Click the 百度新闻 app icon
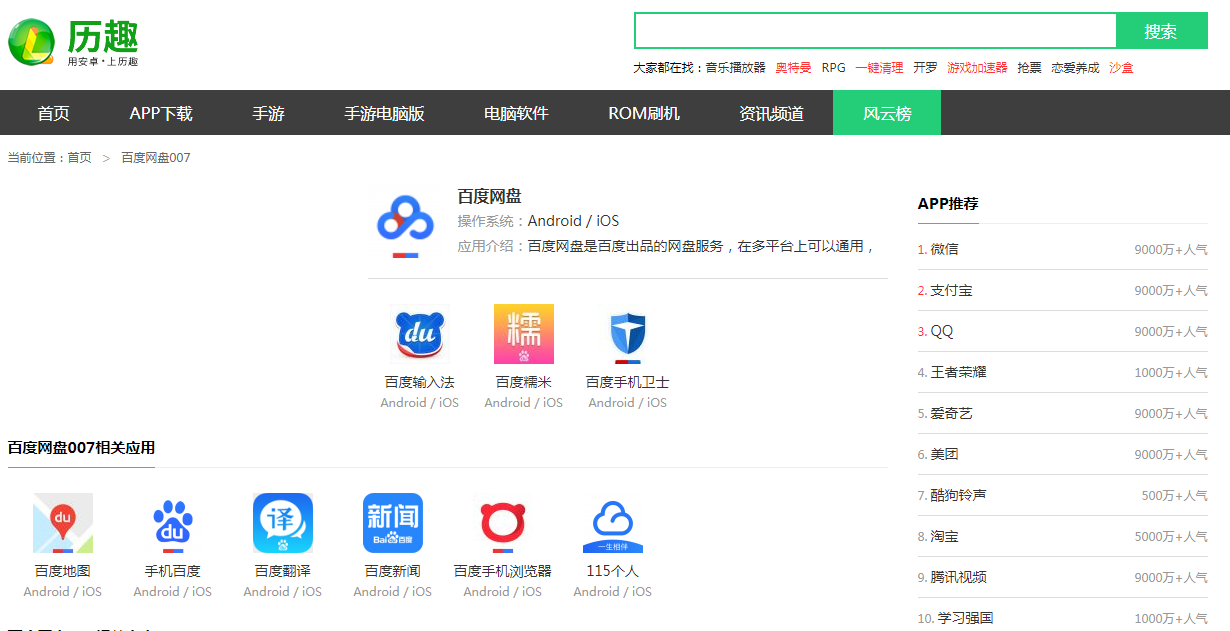Screen dimensions: 1230x631 tap(393, 523)
